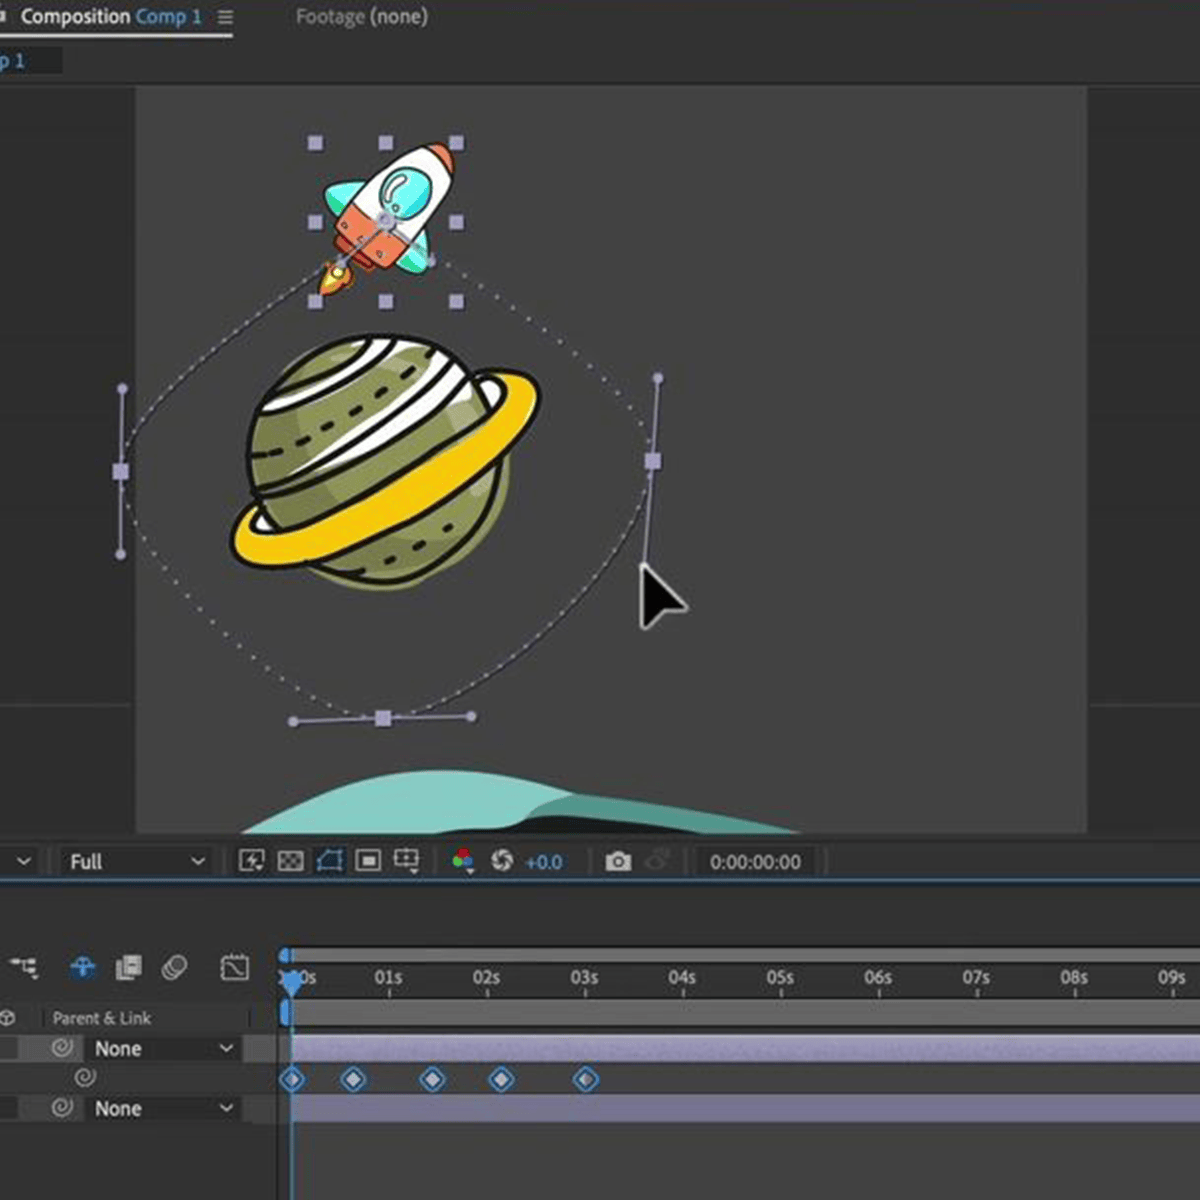This screenshot has height=1200, width=1200.
Task: Click the Parent & Link column header
Action: click(102, 1018)
